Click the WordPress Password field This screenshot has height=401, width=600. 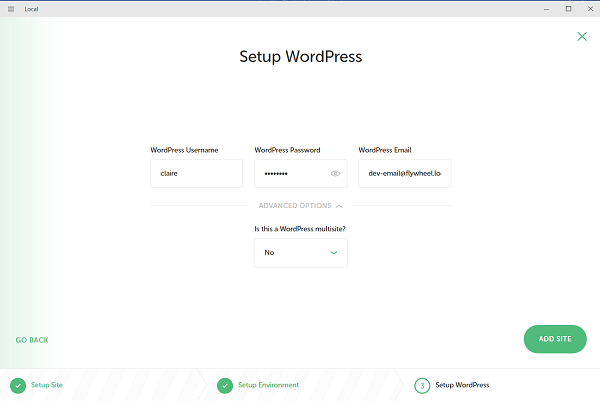coord(301,173)
